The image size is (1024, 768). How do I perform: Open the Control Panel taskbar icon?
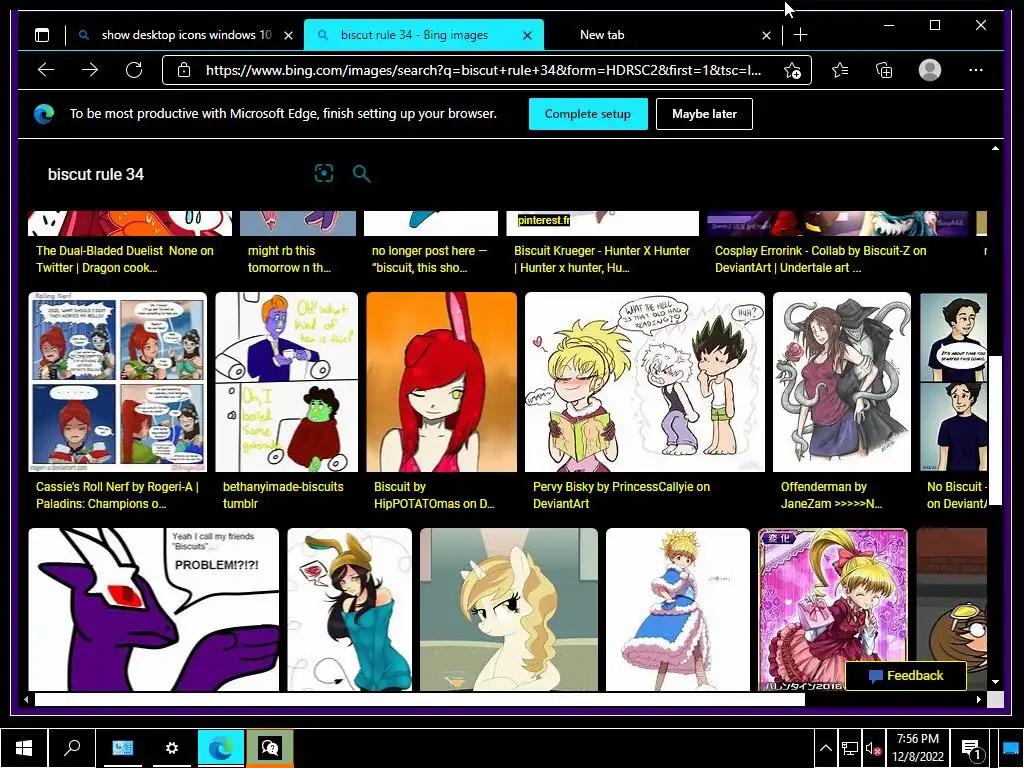pos(123,748)
